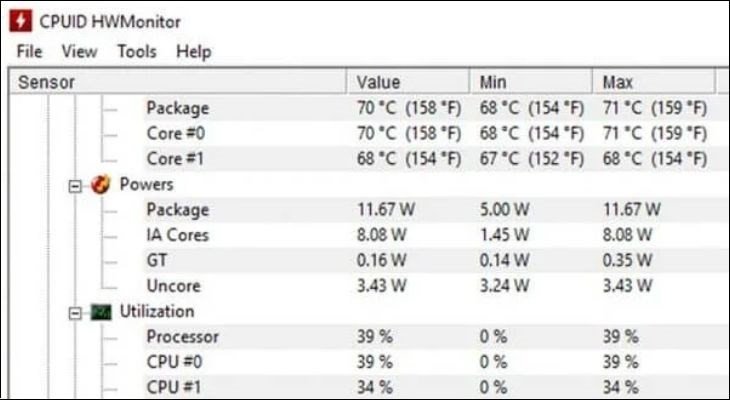Select the Core #1 temperature row
The height and width of the screenshot is (400, 730).
[x=176, y=159]
